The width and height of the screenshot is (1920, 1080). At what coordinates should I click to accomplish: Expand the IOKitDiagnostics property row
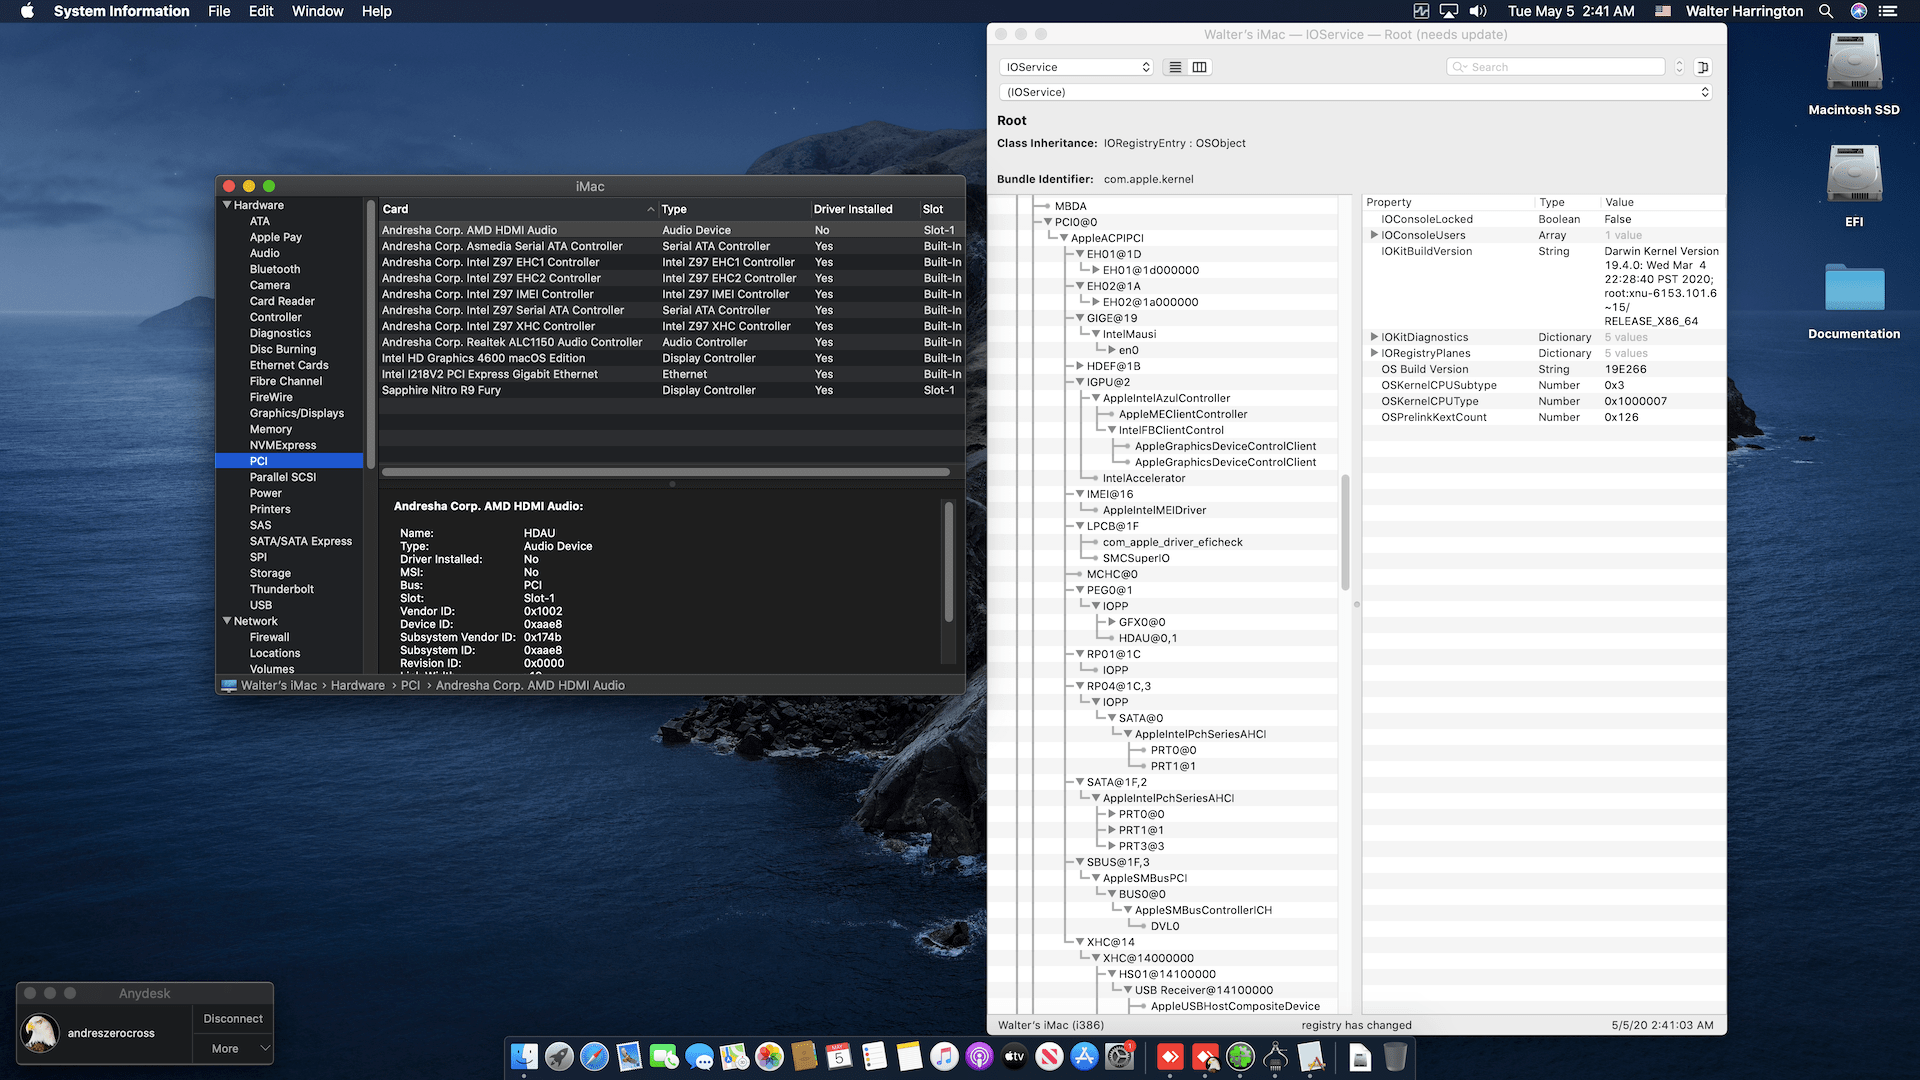(1374, 337)
